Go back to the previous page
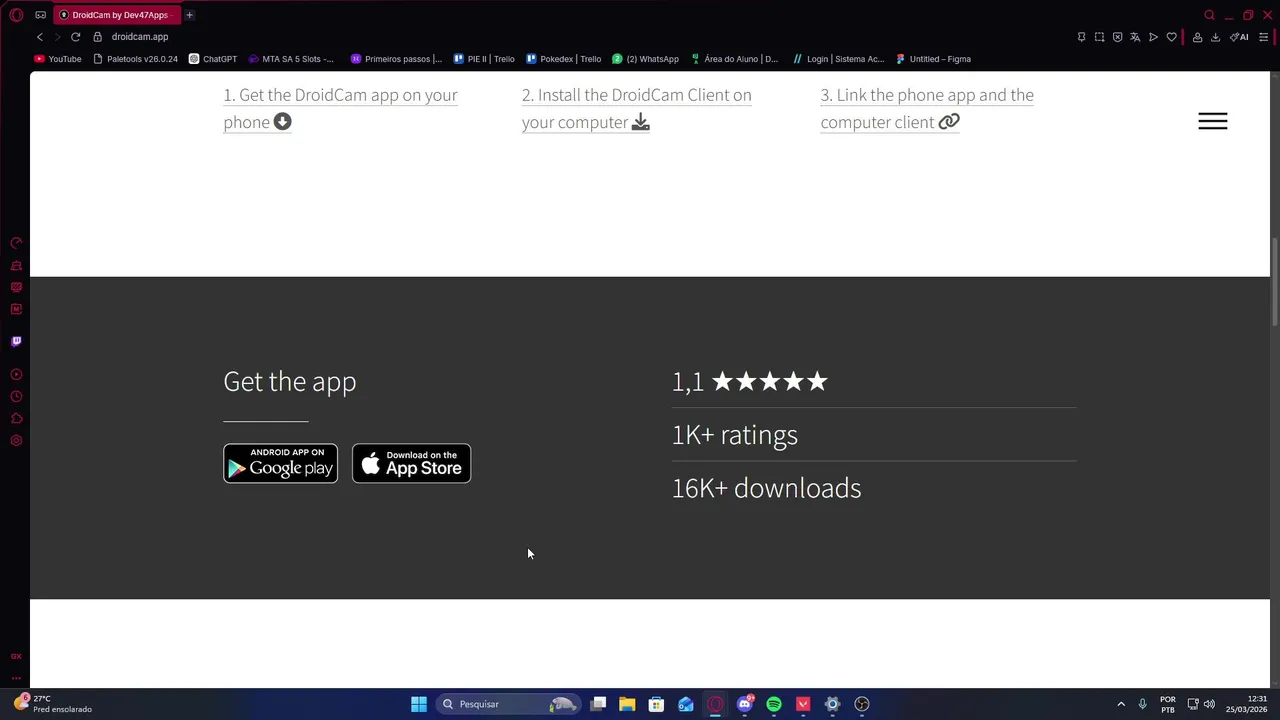The width and height of the screenshot is (1280, 720). click(x=40, y=37)
